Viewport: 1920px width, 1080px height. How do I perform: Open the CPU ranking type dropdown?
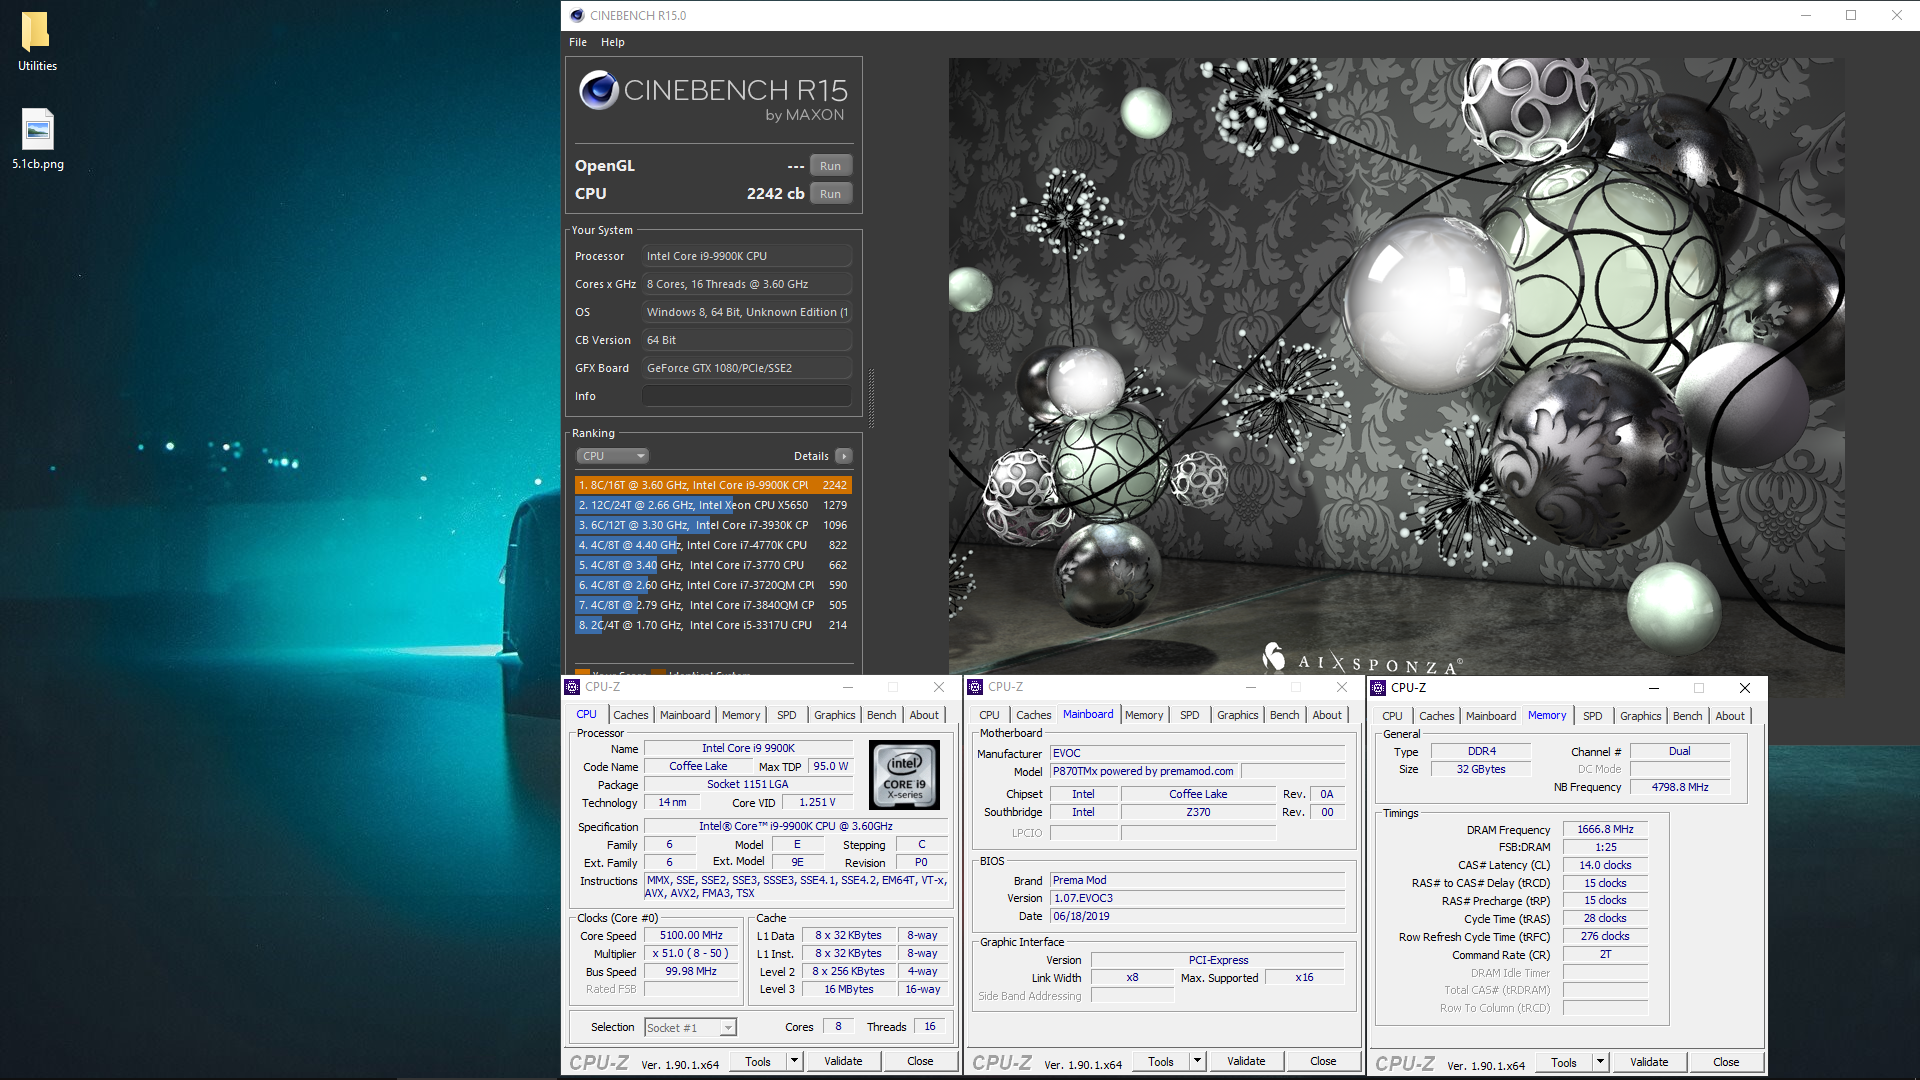point(612,456)
